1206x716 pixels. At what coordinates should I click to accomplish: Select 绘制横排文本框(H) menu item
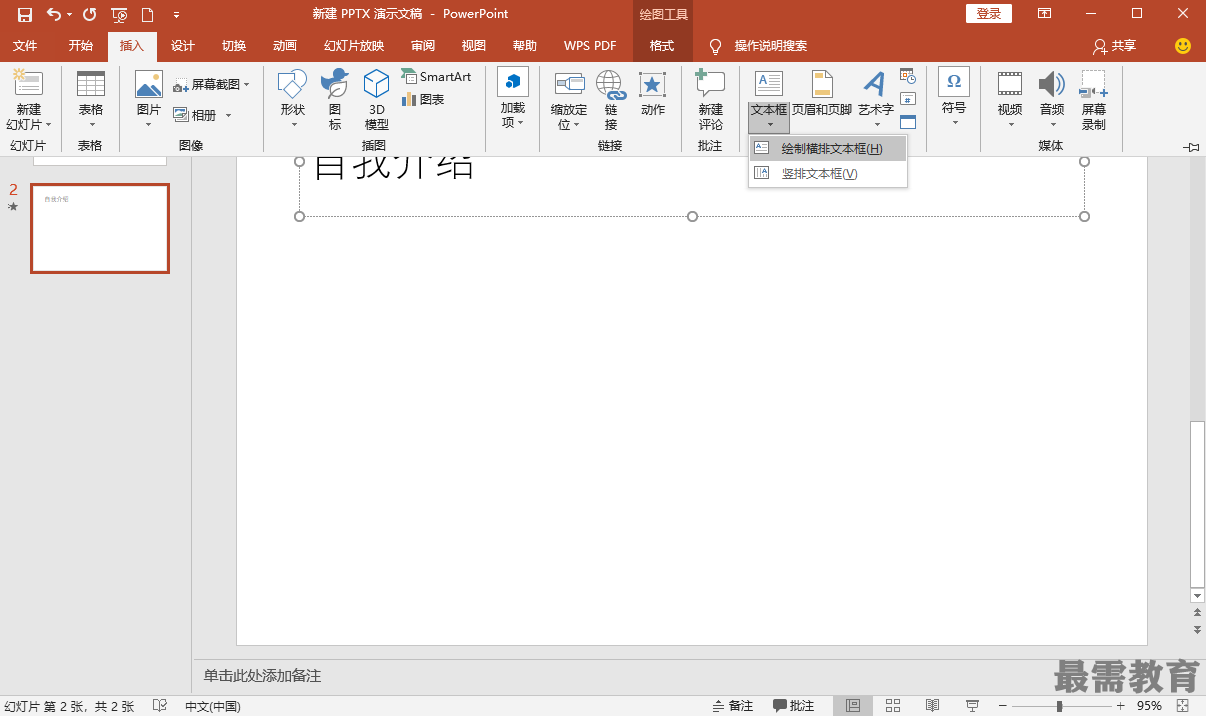click(828, 149)
